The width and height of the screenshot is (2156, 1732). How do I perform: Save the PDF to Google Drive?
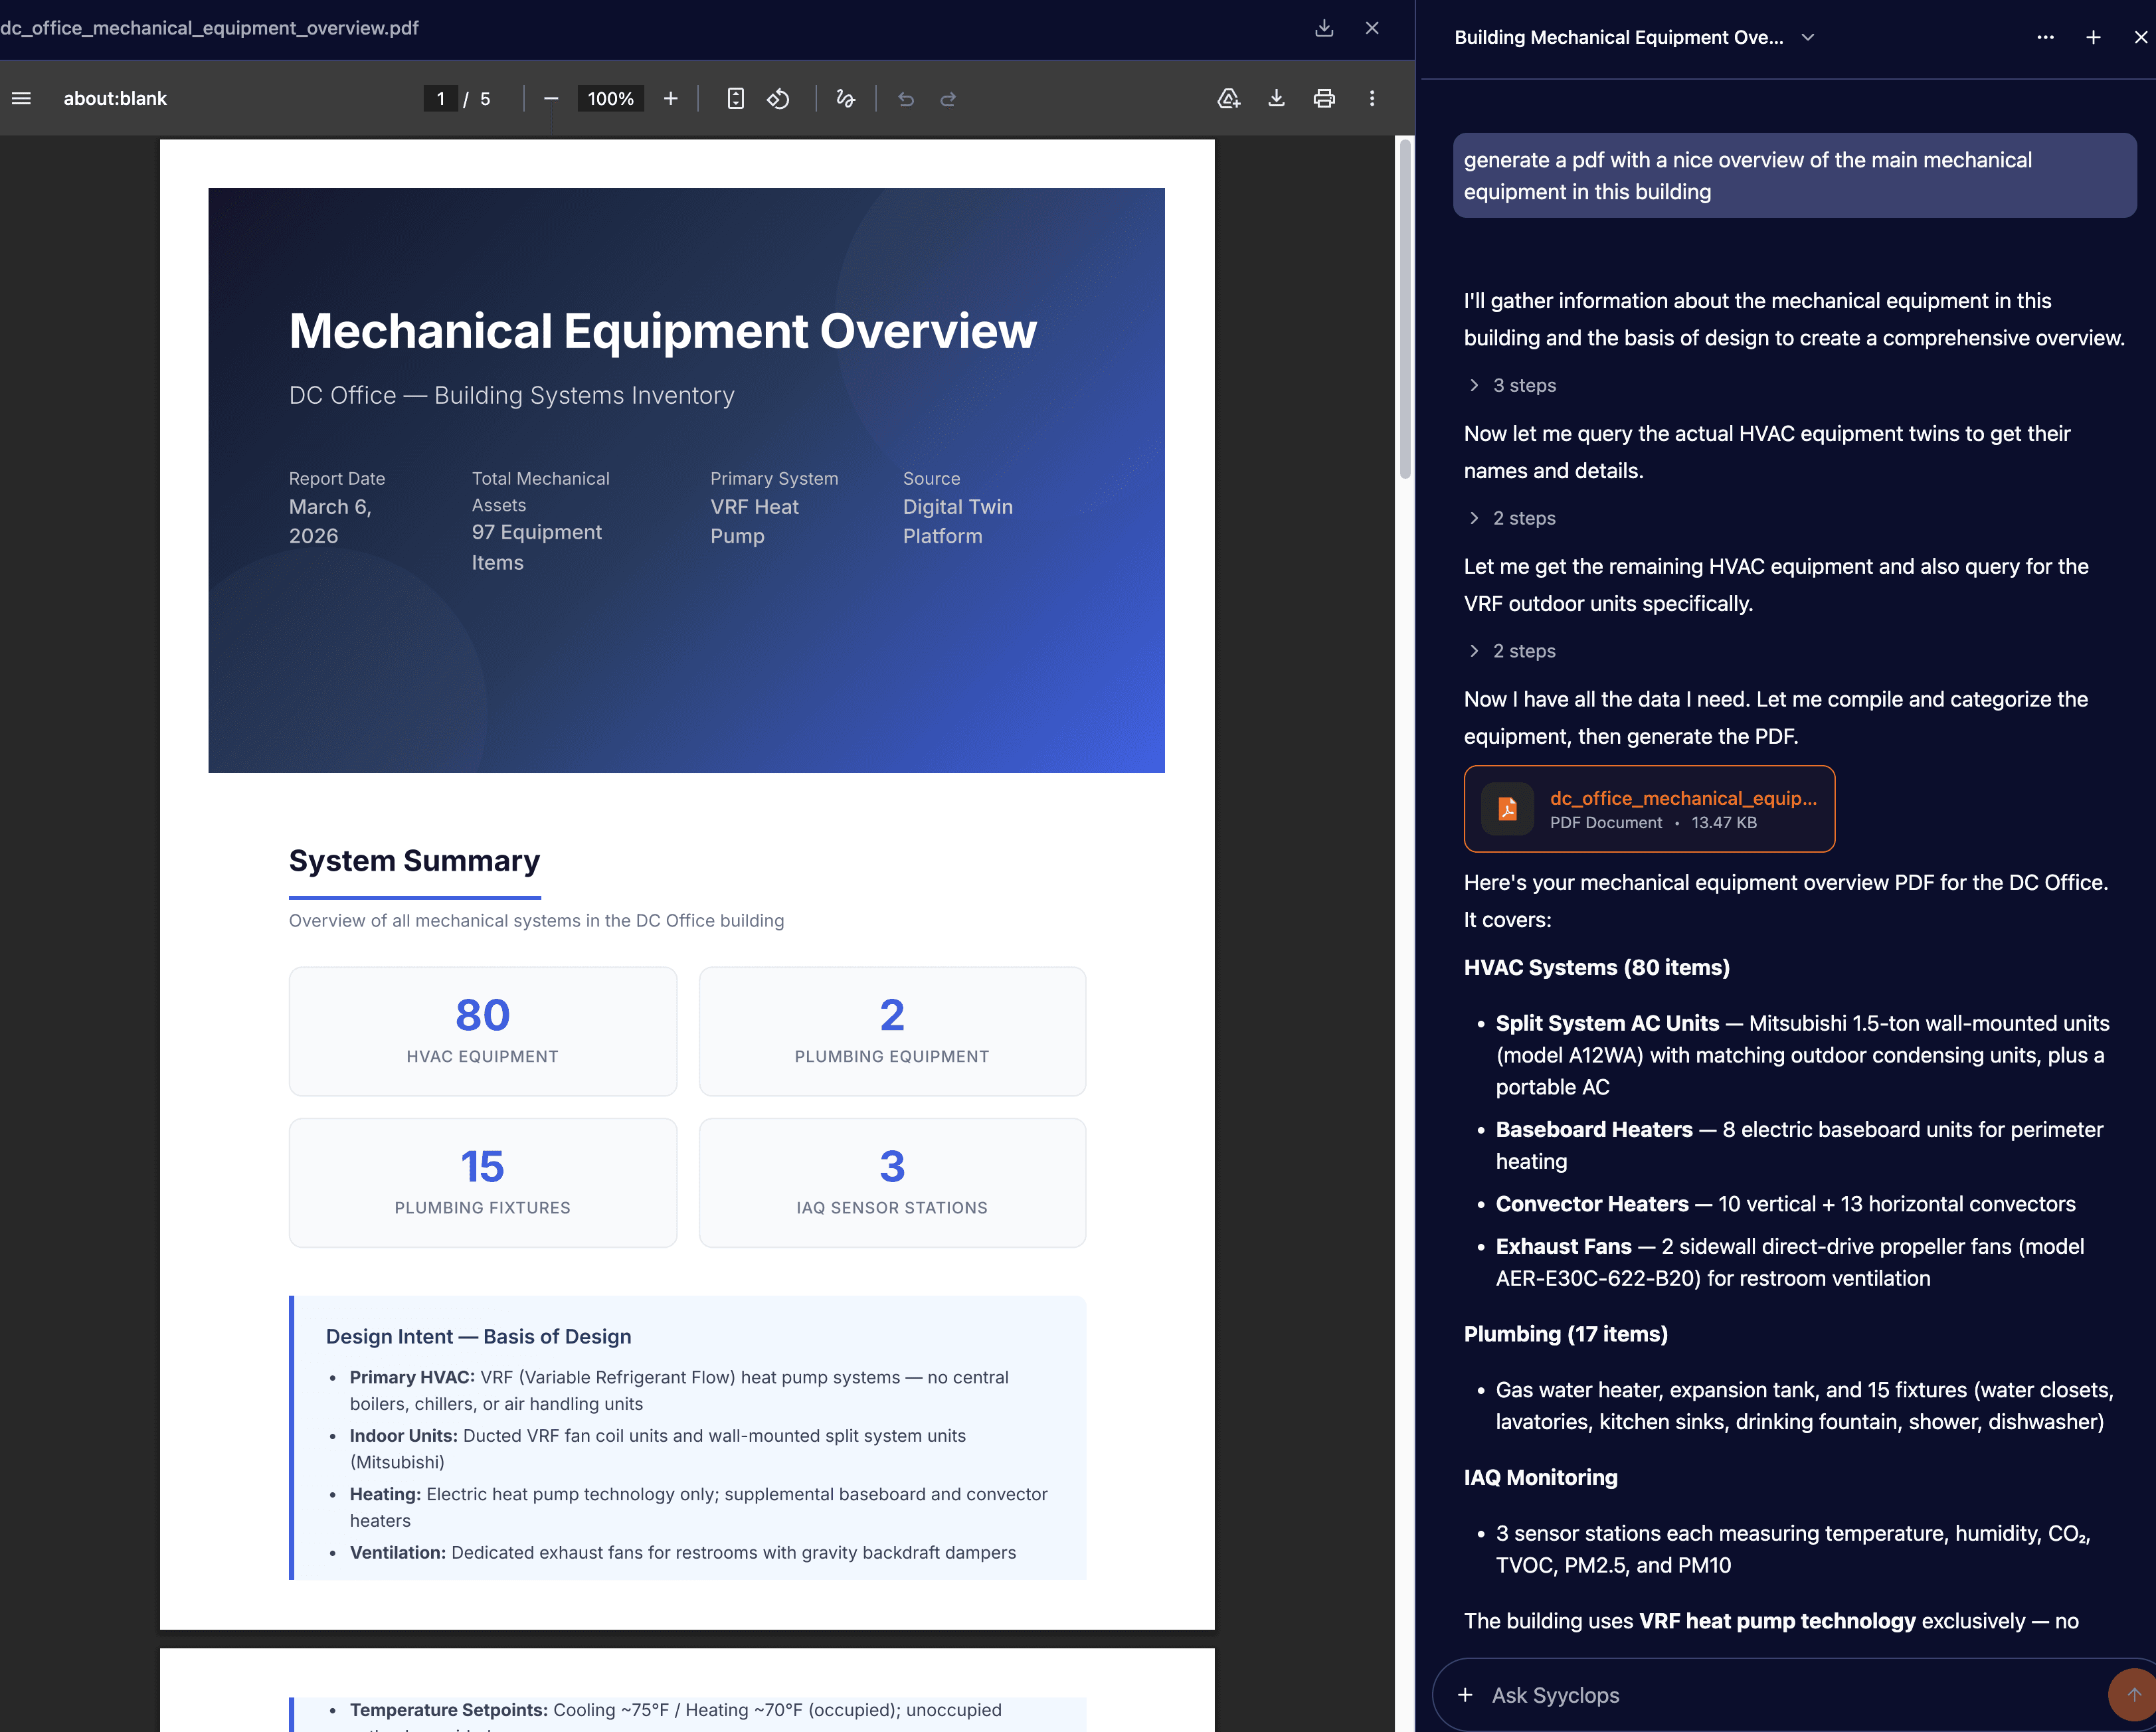coord(1229,98)
